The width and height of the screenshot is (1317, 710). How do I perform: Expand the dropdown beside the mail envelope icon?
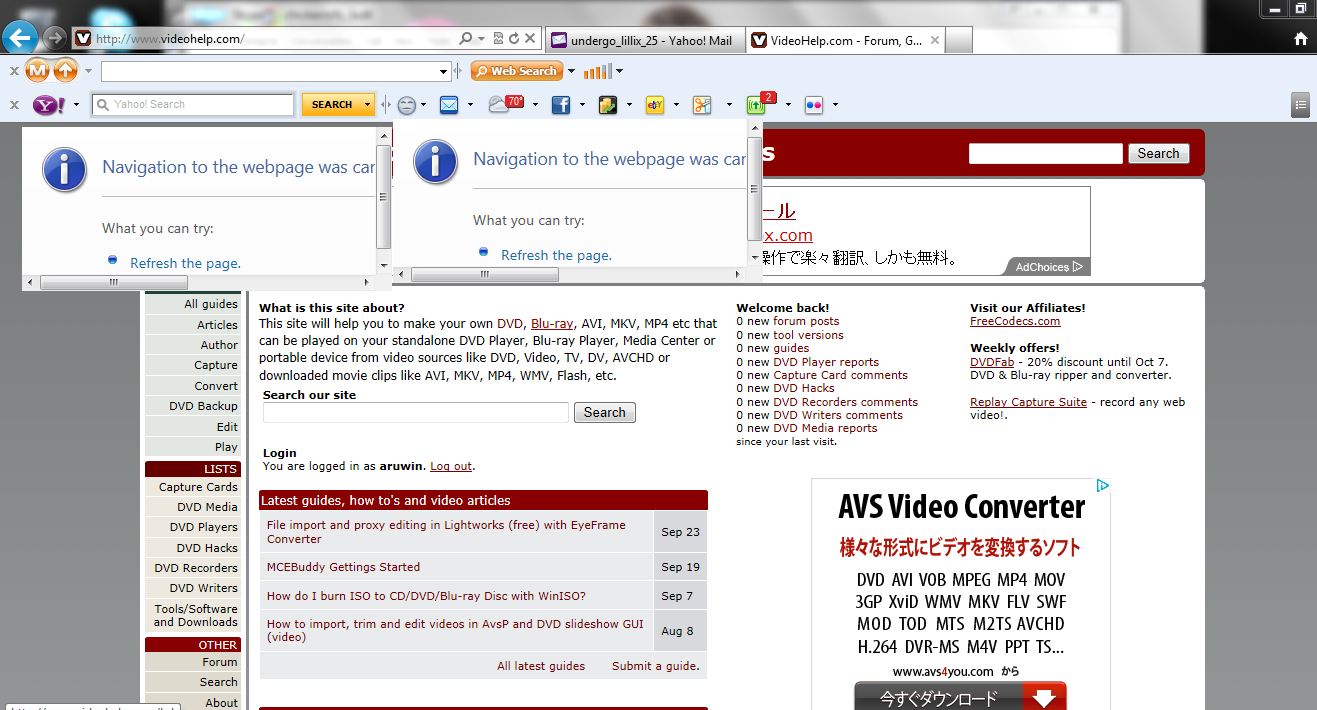(470, 104)
